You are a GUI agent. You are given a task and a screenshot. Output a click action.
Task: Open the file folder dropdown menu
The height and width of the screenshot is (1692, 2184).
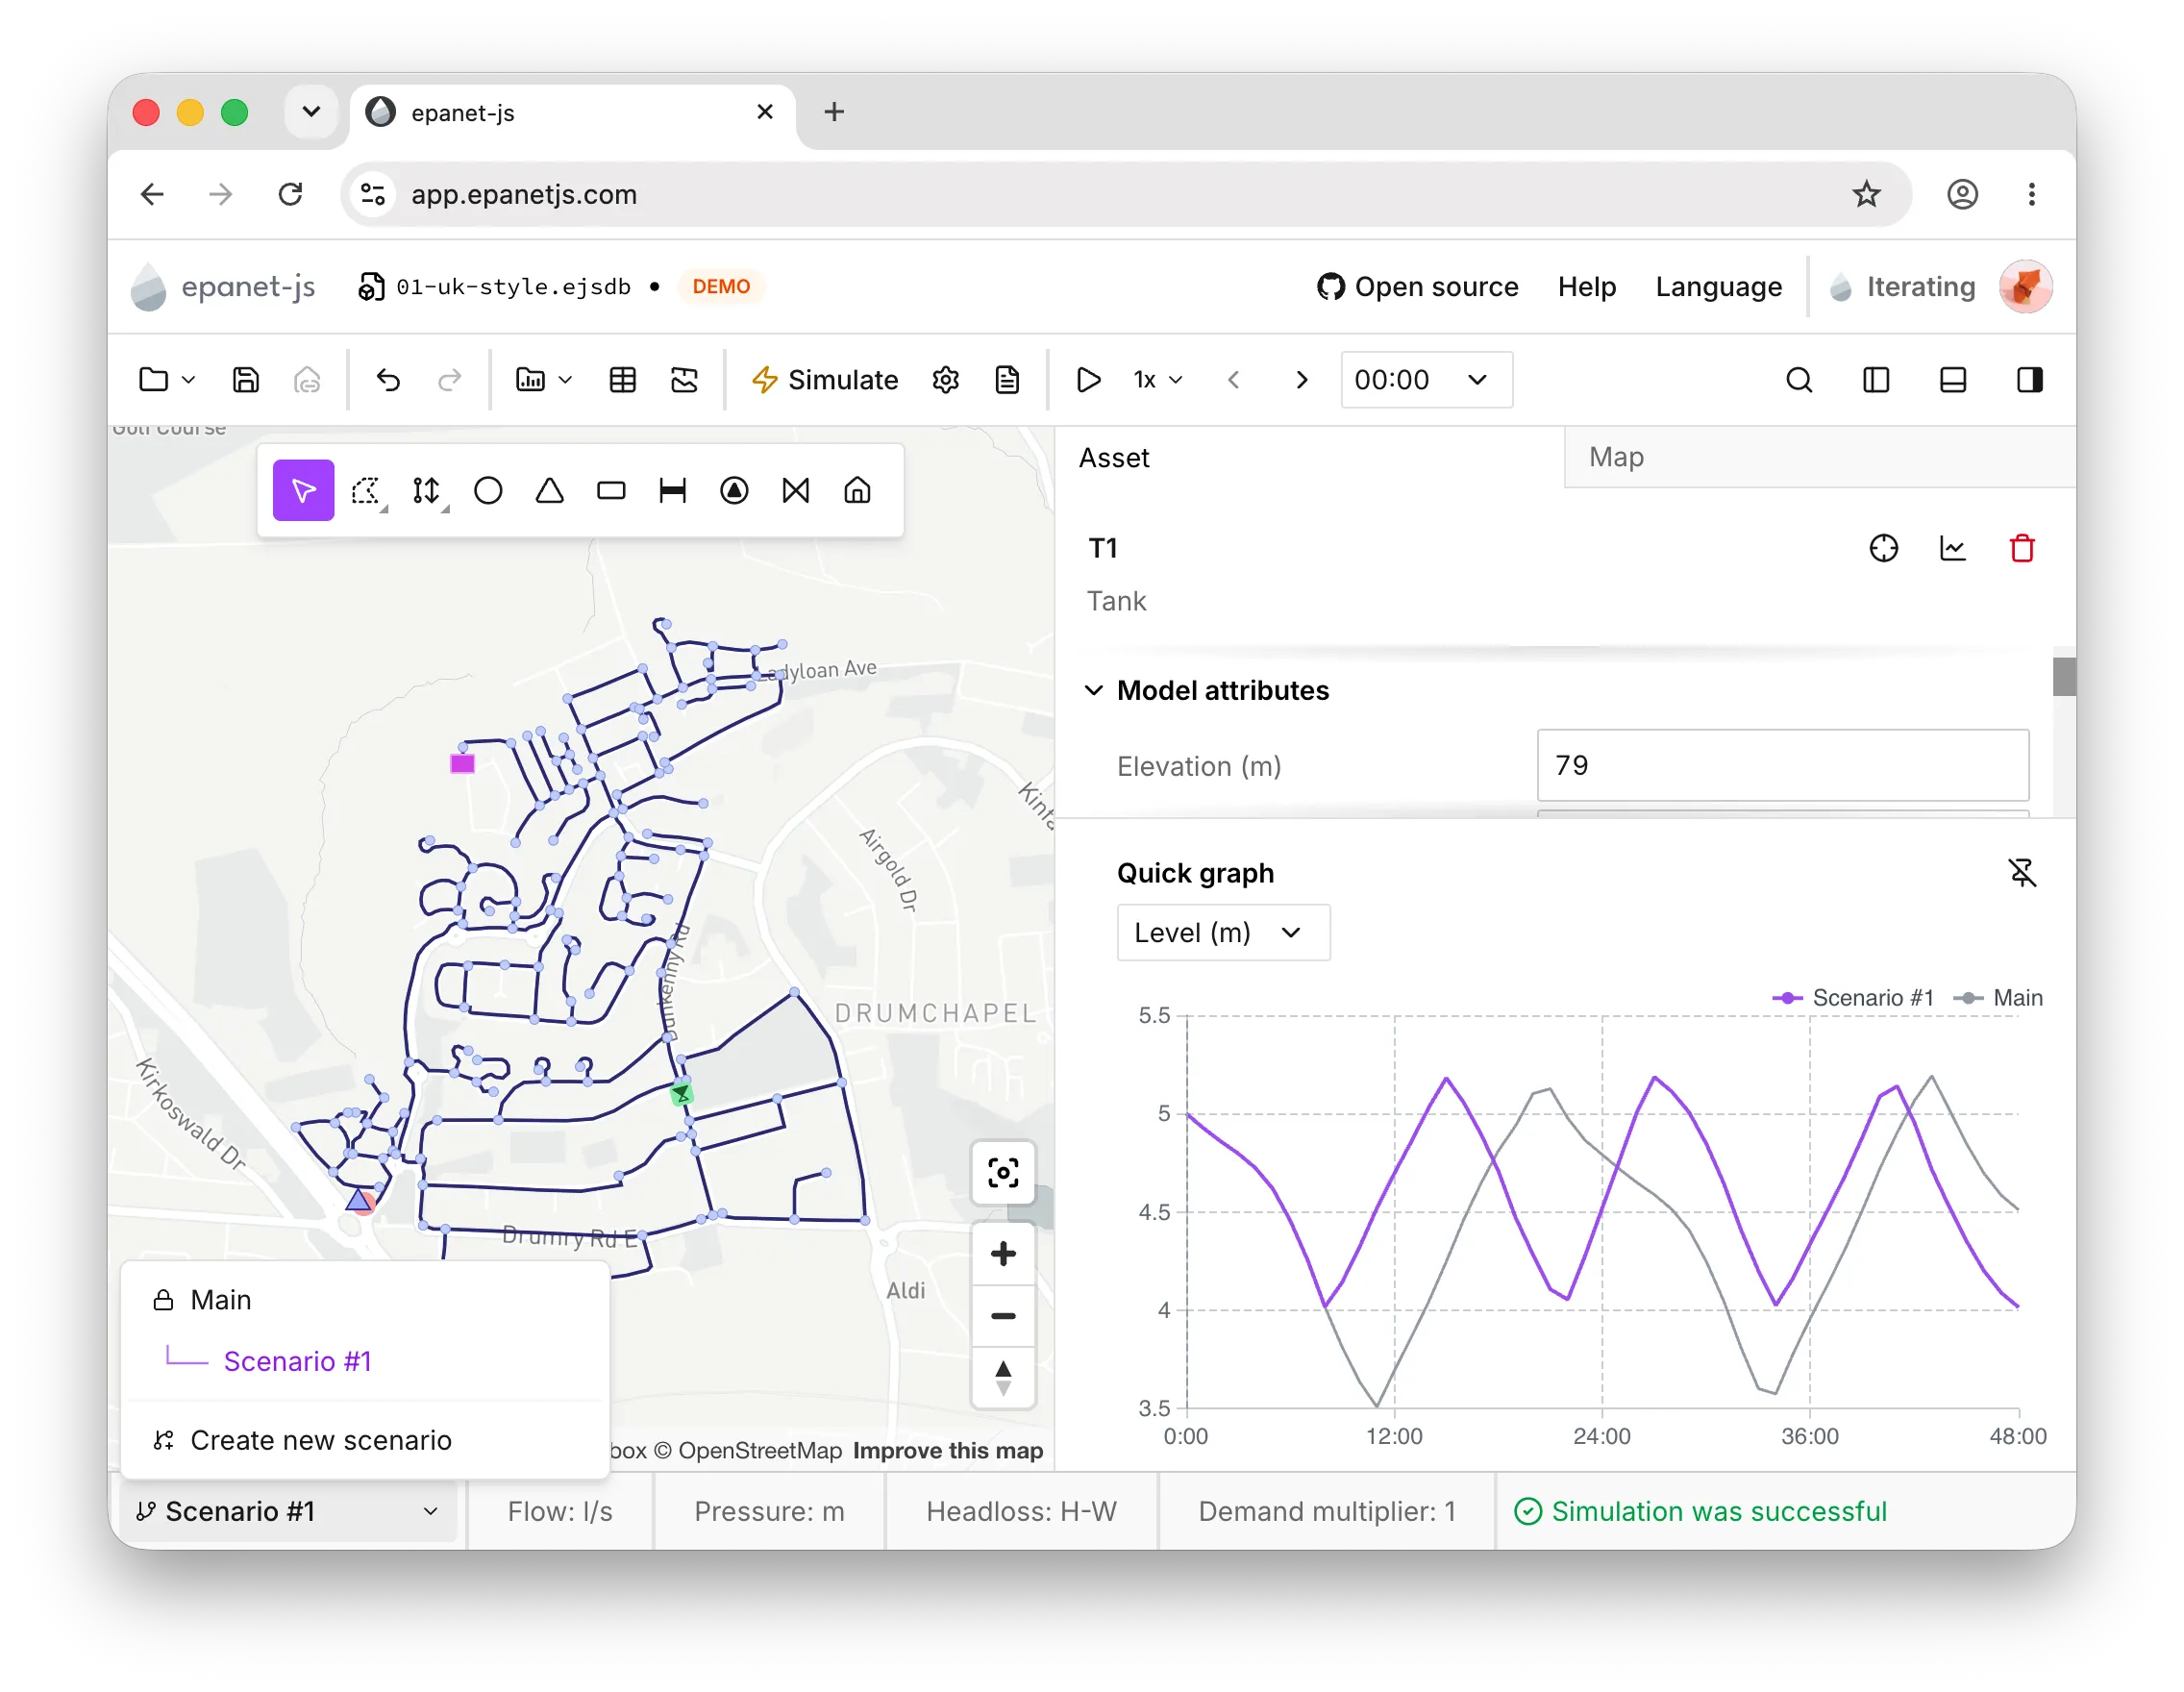(167, 380)
